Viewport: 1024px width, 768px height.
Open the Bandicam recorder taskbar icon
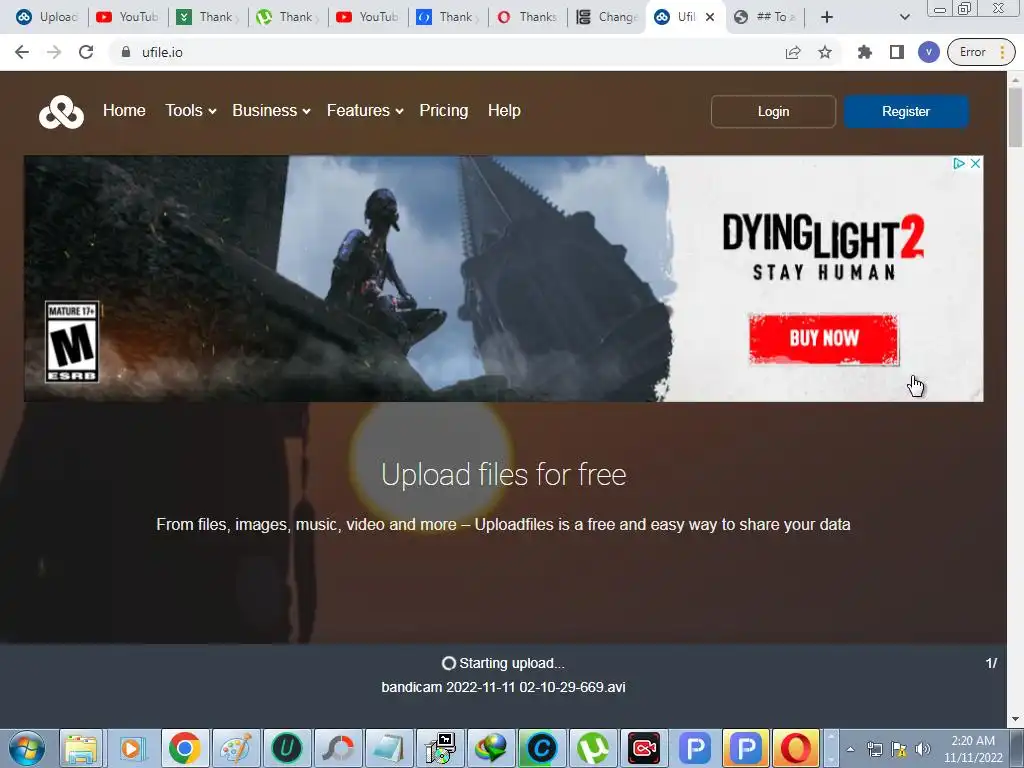tap(644, 748)
